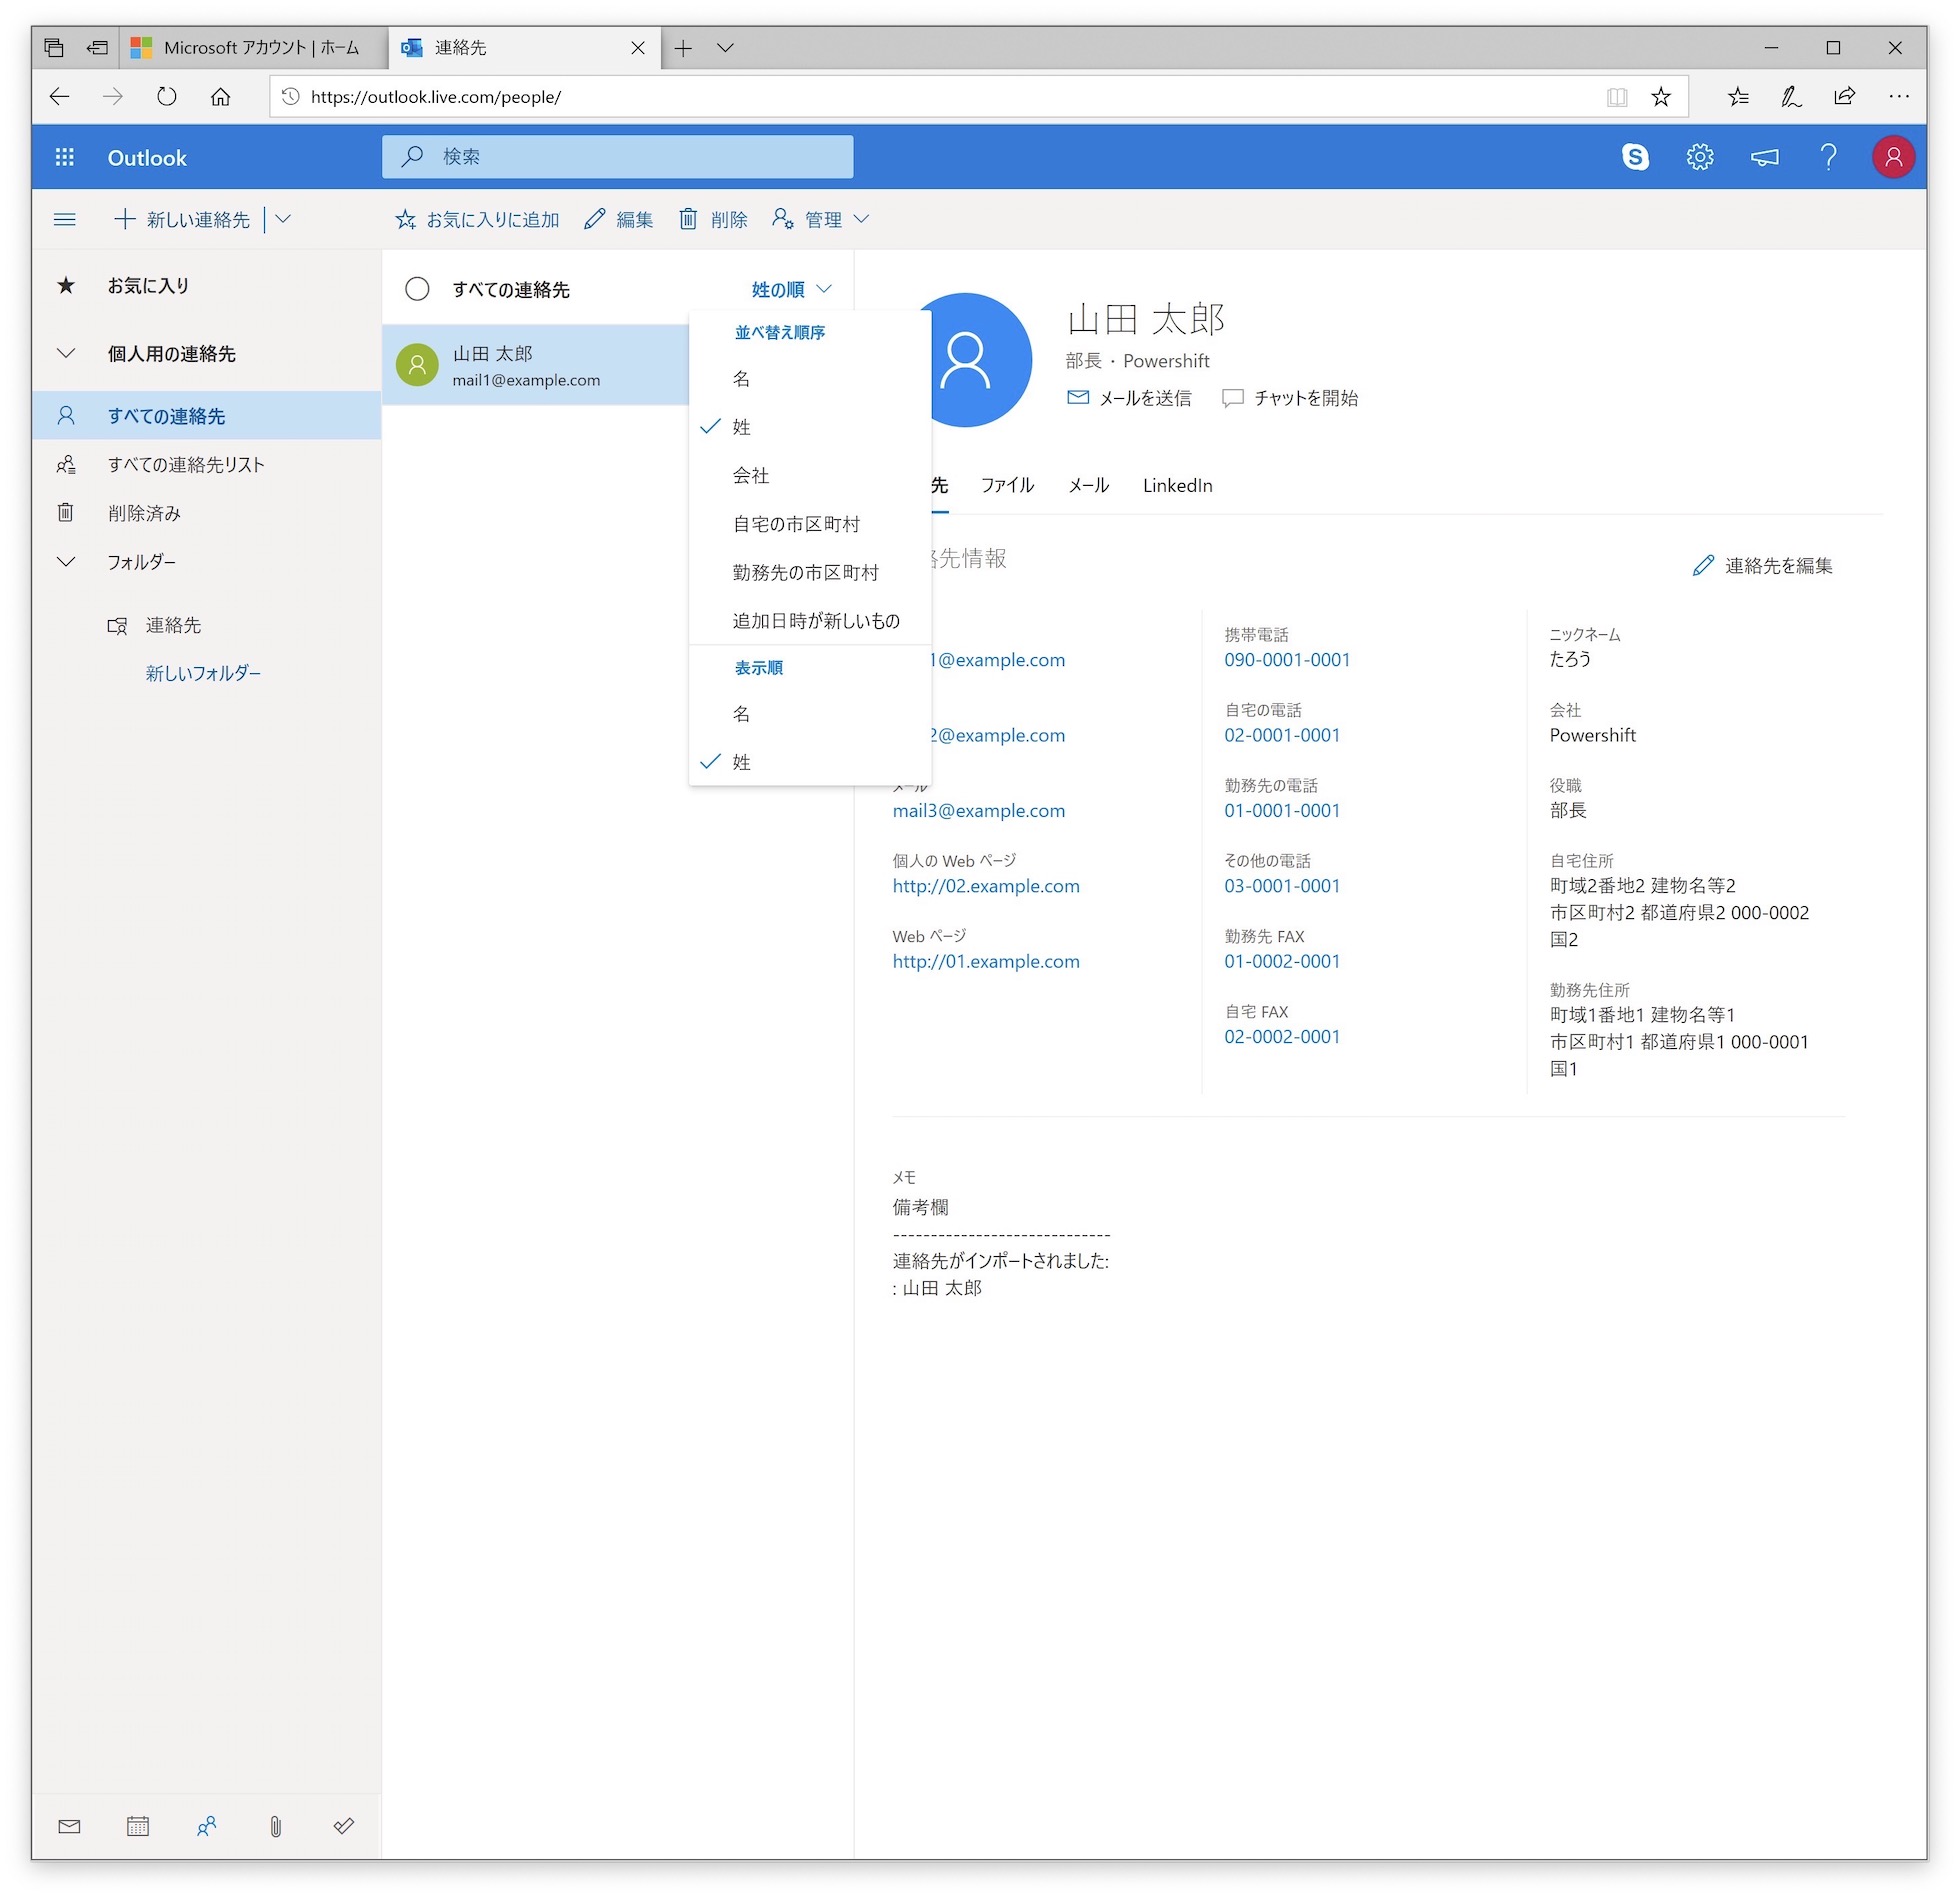Viewport: 1960px width, 1898px height.
Task: Open the http://01.example.com web page link
Action: [x=985, y=961]
